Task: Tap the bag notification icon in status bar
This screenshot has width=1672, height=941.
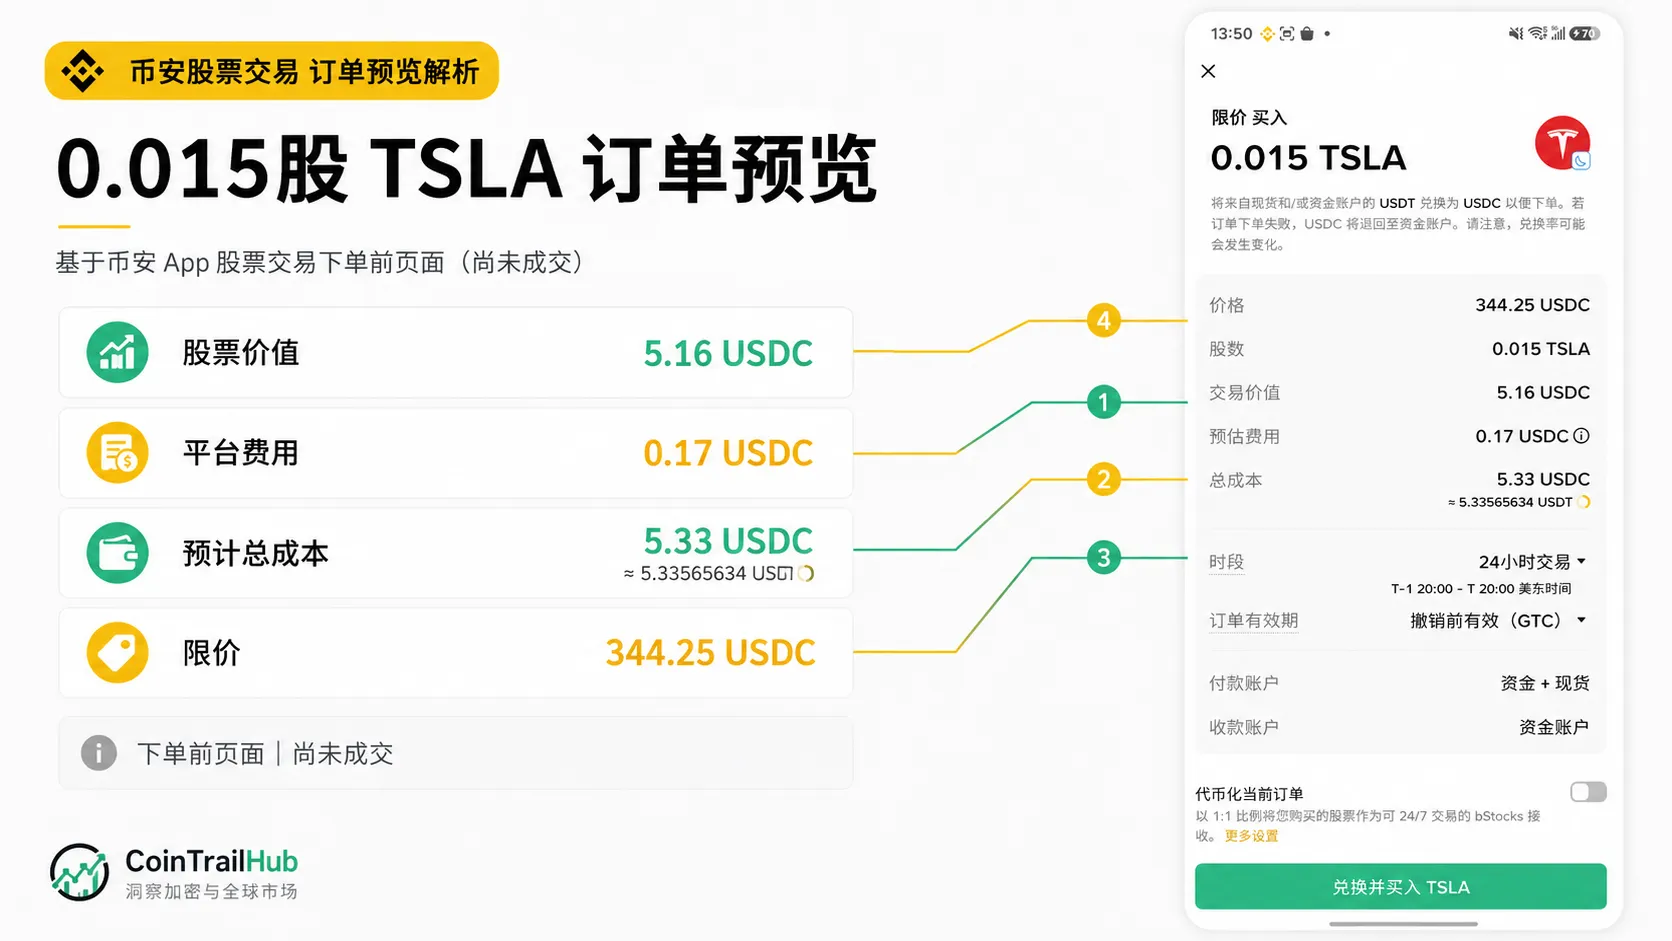Action: coord(1306,34)
